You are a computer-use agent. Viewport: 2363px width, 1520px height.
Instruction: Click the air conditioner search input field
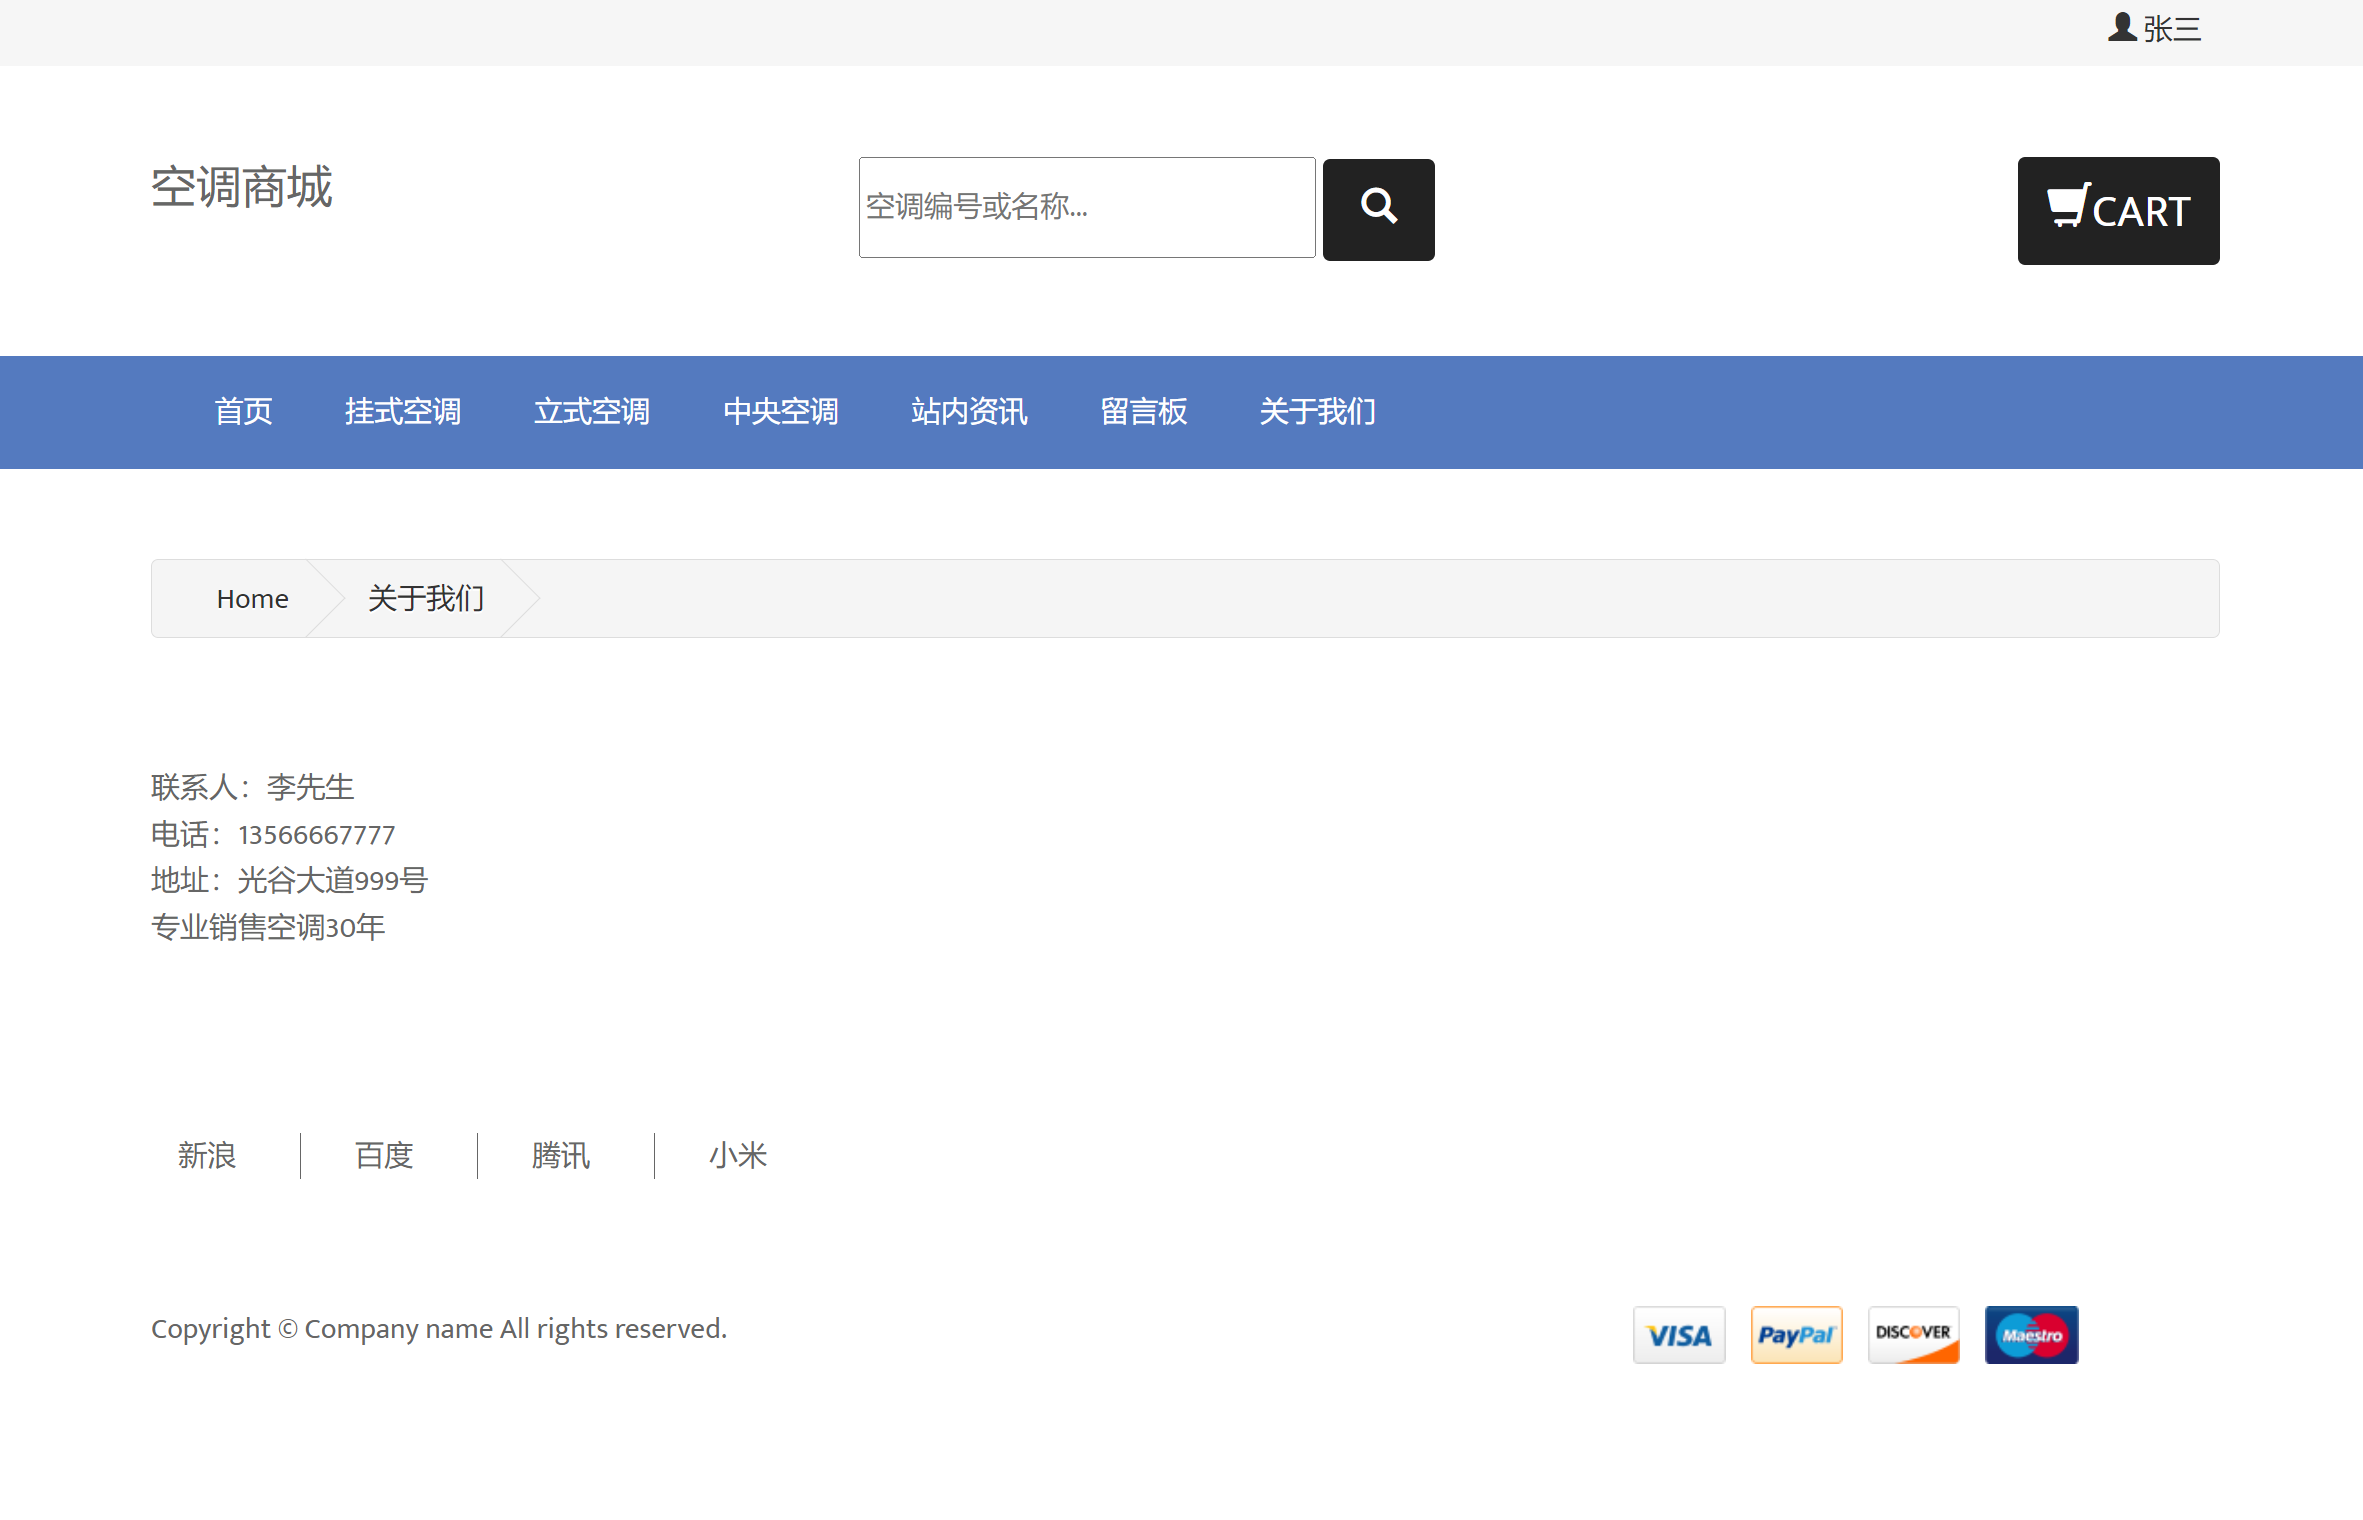click(1086, 208)
